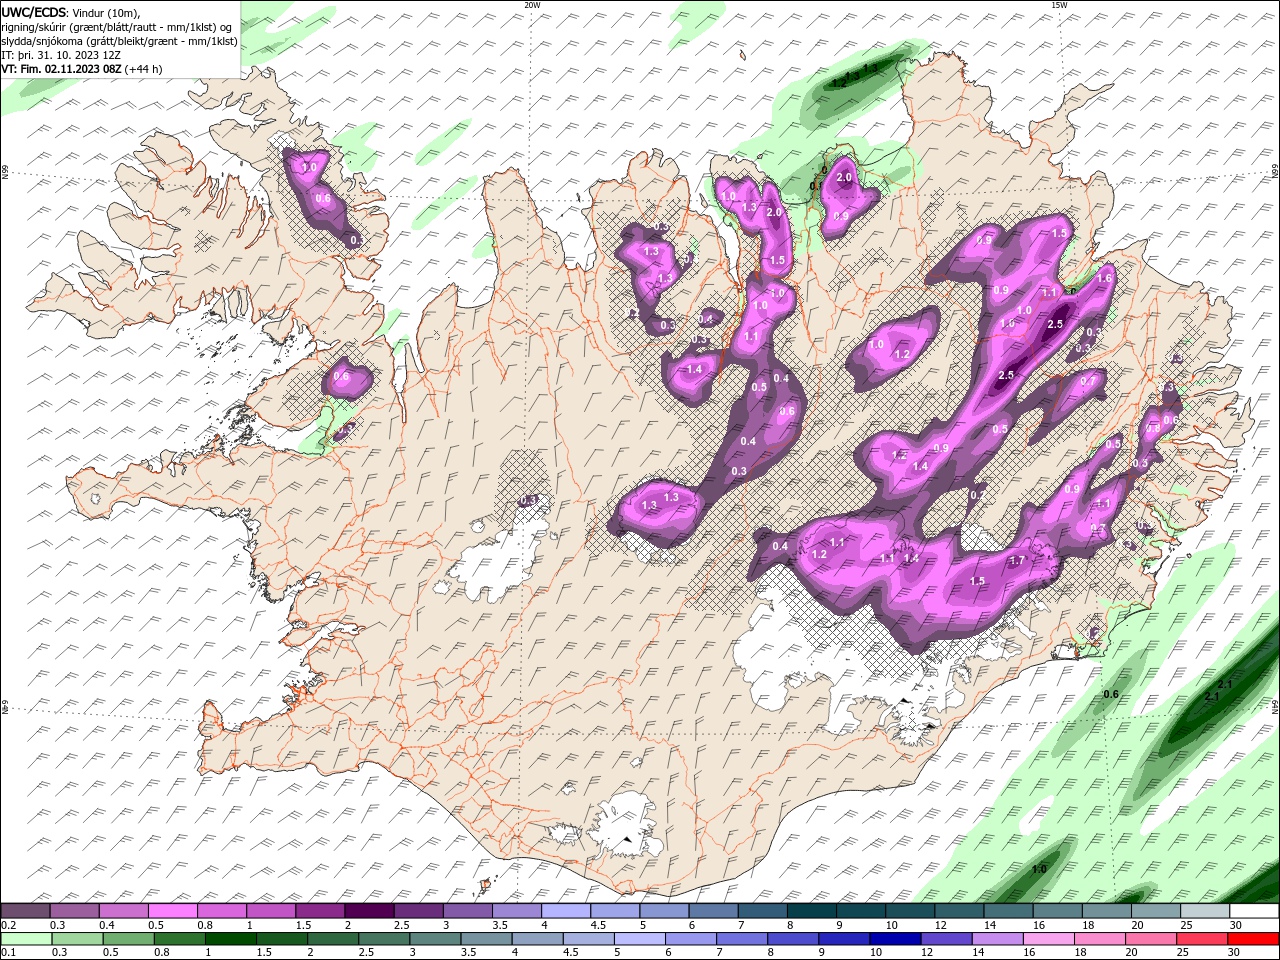Click the snow legend swatch between 0.2 and 0.3
The height and width of the screenshot is (960, 1280).
(x=25, y=911)
